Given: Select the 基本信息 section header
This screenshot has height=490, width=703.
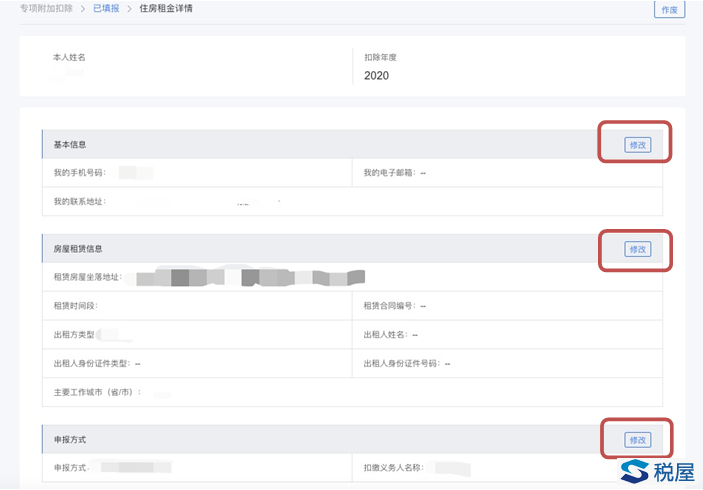Looking at the screenshot, I should pos(70,145).
